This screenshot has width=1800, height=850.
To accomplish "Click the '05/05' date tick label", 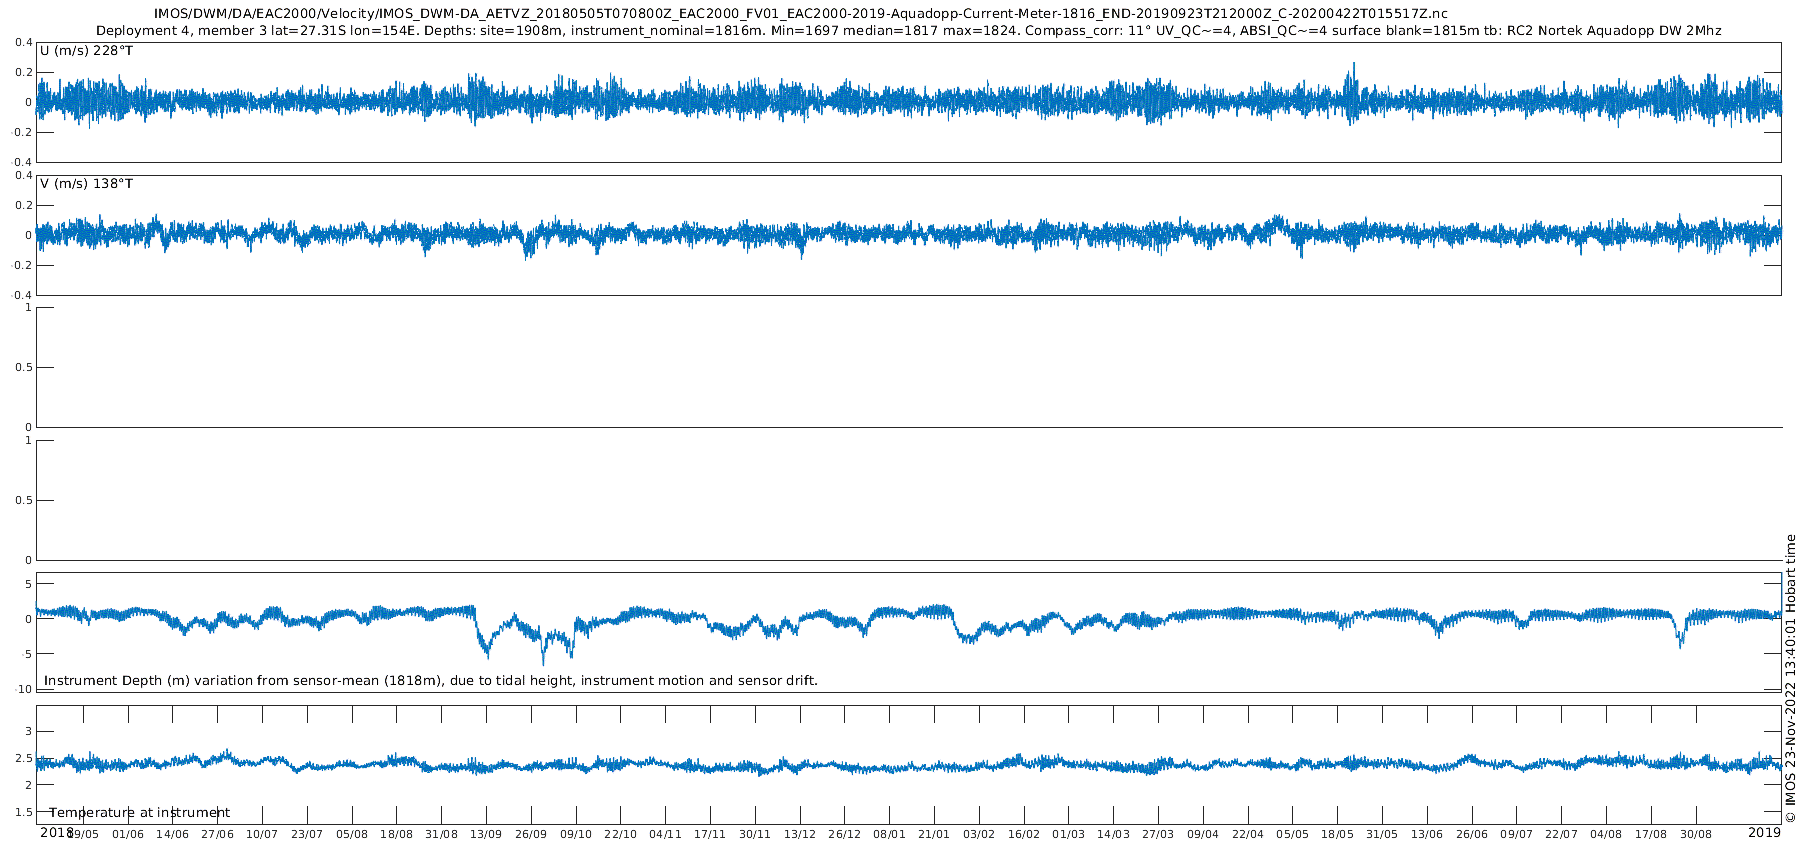I will [1293, 834].
